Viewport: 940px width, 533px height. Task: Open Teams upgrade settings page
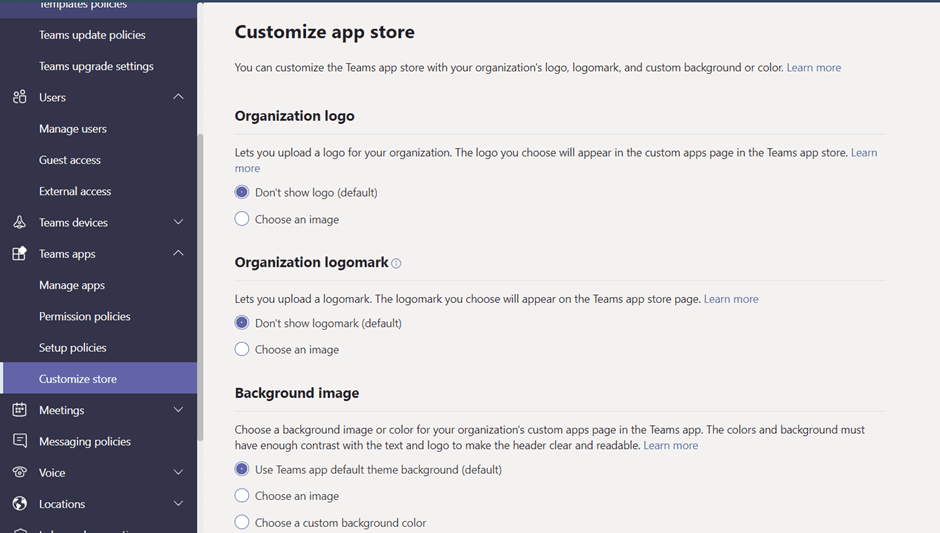point(96,66)
